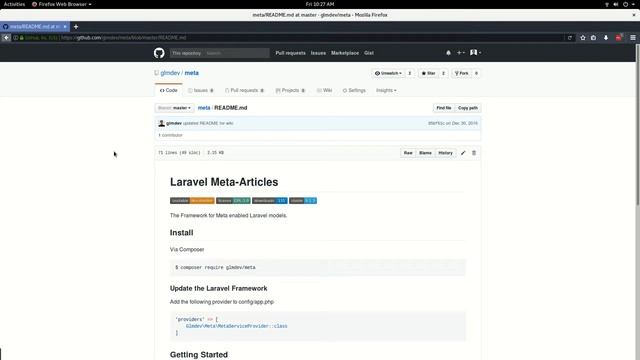Reload page with the refresh icon
The image size is (640, 360).
click(x=569, y=38)
